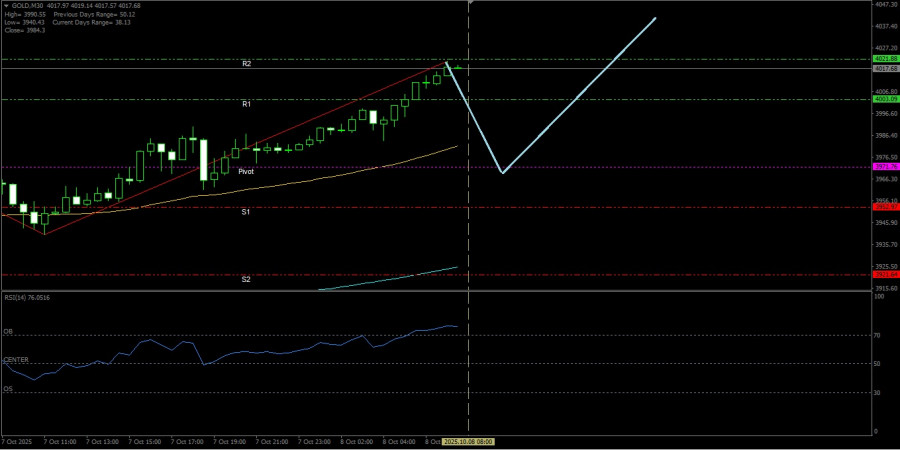This screenshot has height=450, width=900.
Task: Click the CENTER level label in RSI
Action: (x=16, y=360)
